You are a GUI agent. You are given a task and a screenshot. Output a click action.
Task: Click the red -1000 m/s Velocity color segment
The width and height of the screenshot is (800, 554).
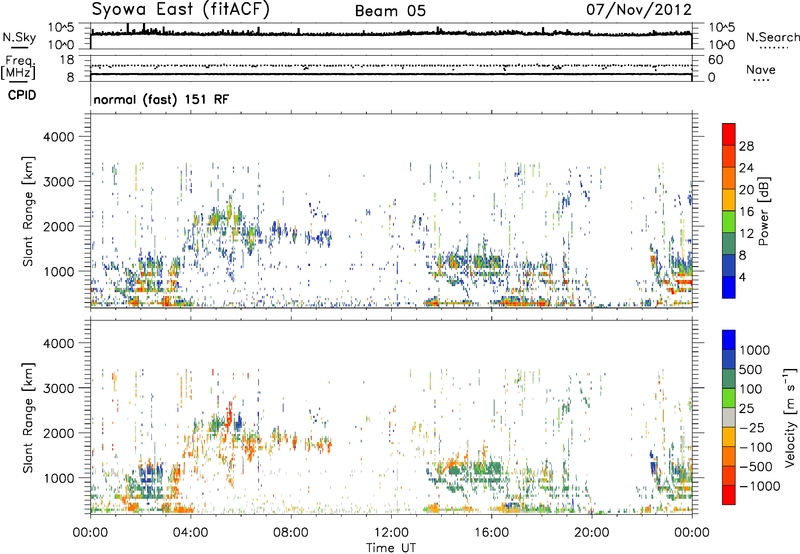(x=729, y=495)
